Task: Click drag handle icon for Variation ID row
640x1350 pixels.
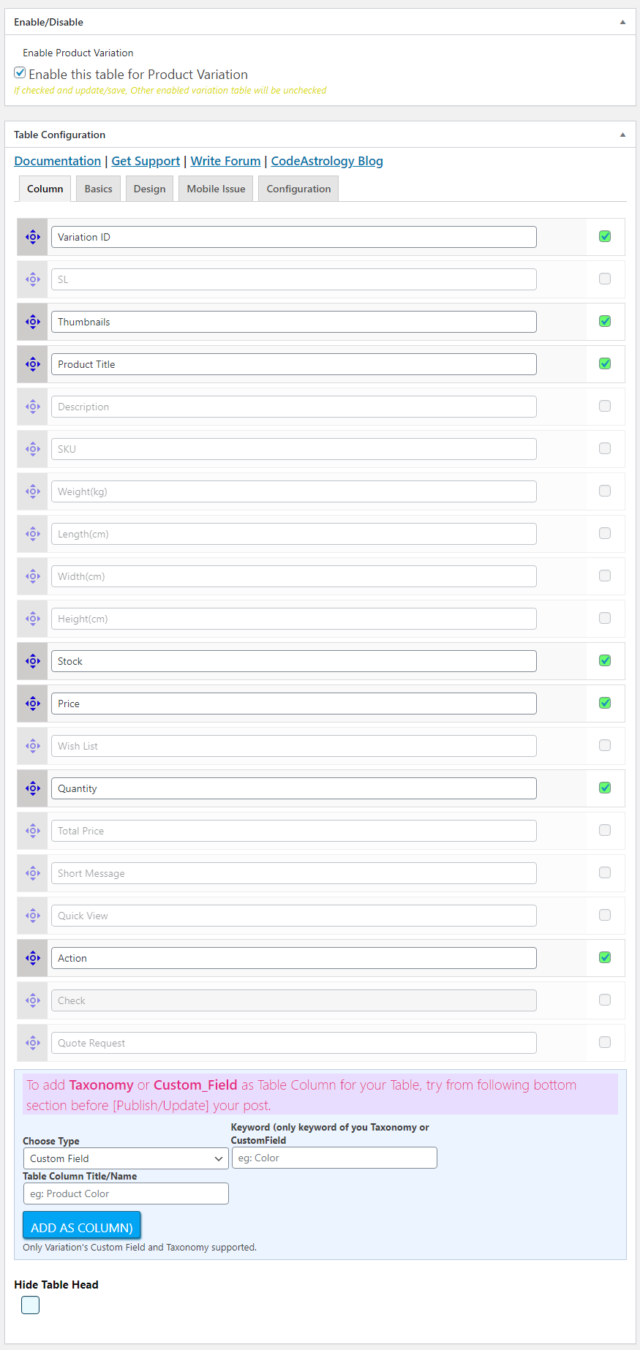Action: (x=32, y=237)
